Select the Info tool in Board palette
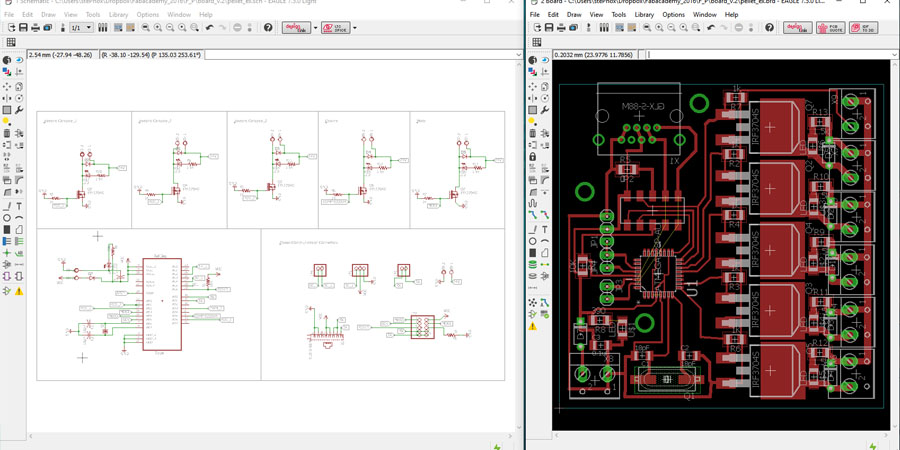This screenshot has width=900, height=450. click(x=533, y=60)
